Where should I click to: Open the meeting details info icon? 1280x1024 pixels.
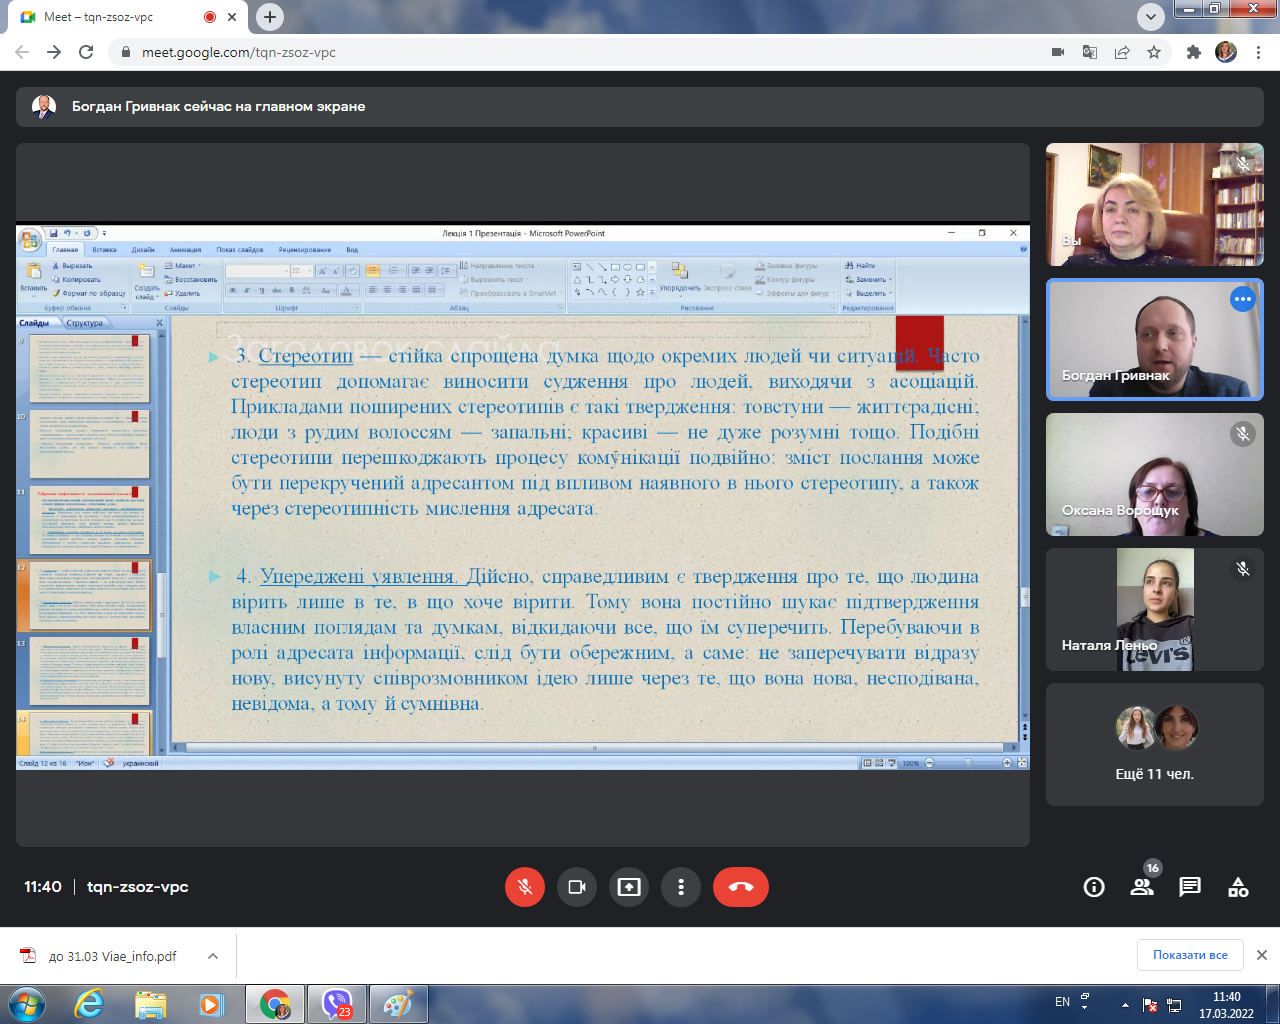click(x=1094, y=887)
